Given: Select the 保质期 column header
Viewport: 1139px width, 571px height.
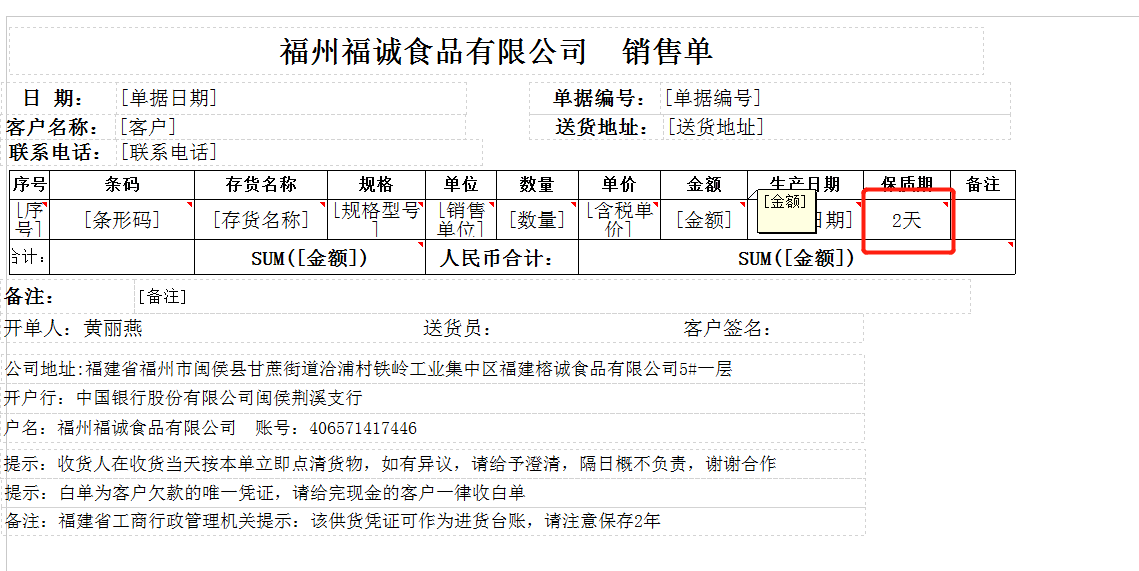Looking at the screenshot, I should click(x=907, y=185).
